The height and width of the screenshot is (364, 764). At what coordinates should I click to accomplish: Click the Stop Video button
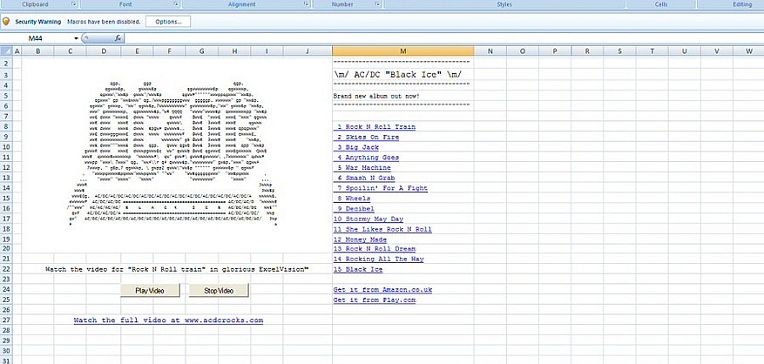(x=219, y=290)
